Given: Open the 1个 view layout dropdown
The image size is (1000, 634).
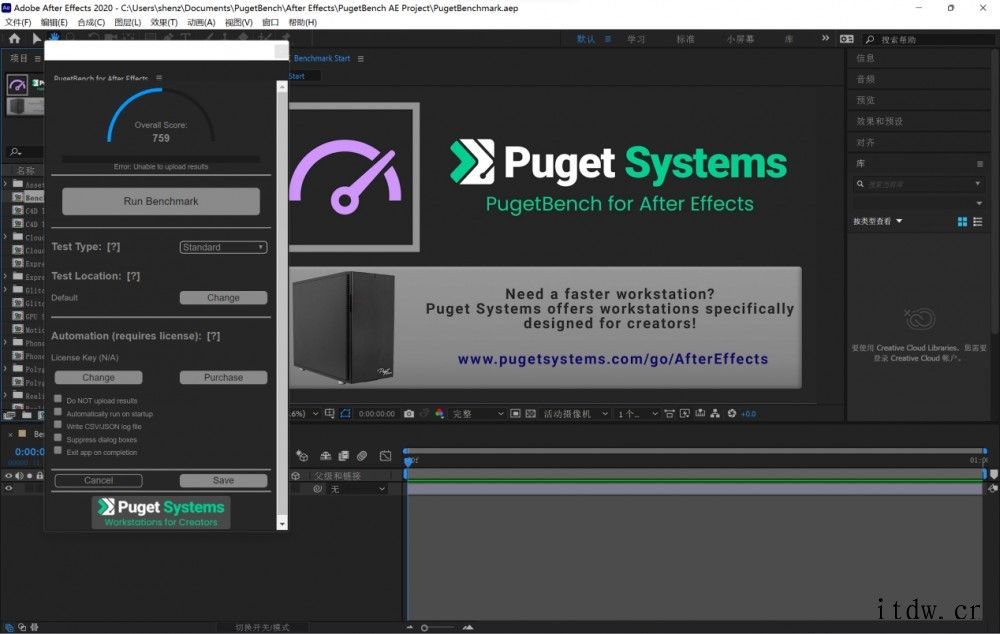Looking at the screenshot, I should coord(638,414).
